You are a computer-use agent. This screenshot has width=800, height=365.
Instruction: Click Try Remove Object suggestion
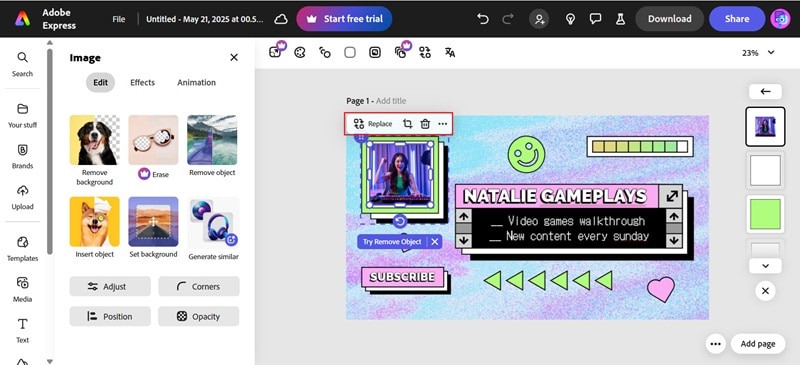click(x=392, y=241)
